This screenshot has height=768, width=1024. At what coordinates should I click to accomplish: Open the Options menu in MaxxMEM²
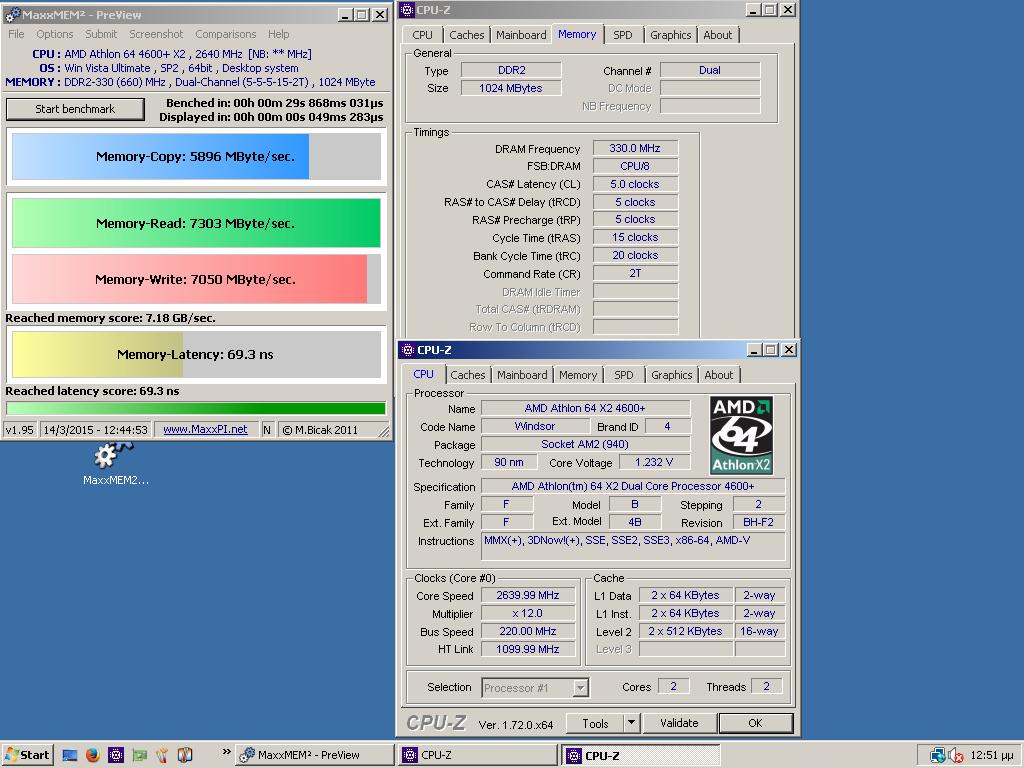tap(54, 34)
